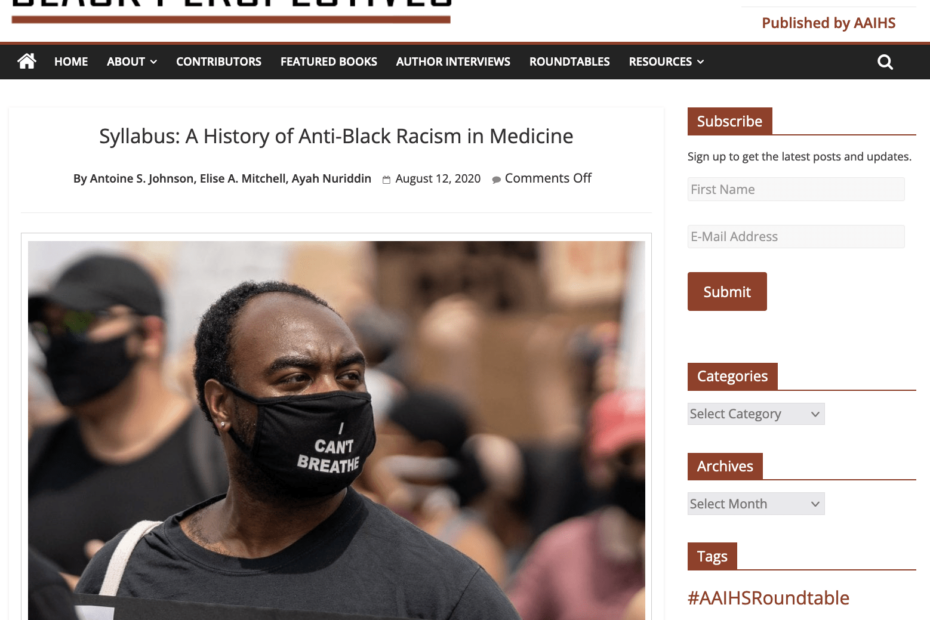
Task: Select Author Interviews in the navigation
Action: coord(453,62)
